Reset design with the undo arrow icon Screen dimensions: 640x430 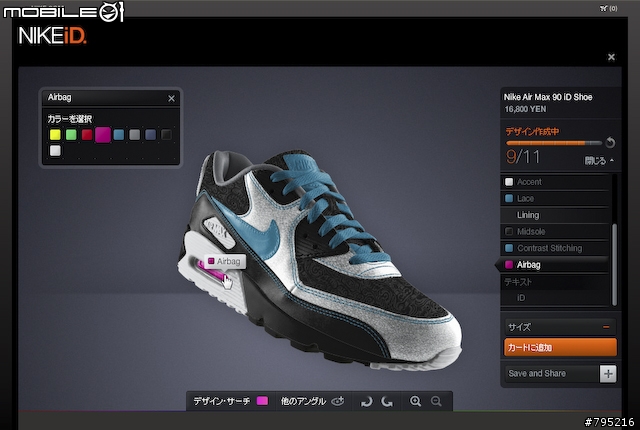(x=610, y=142)
